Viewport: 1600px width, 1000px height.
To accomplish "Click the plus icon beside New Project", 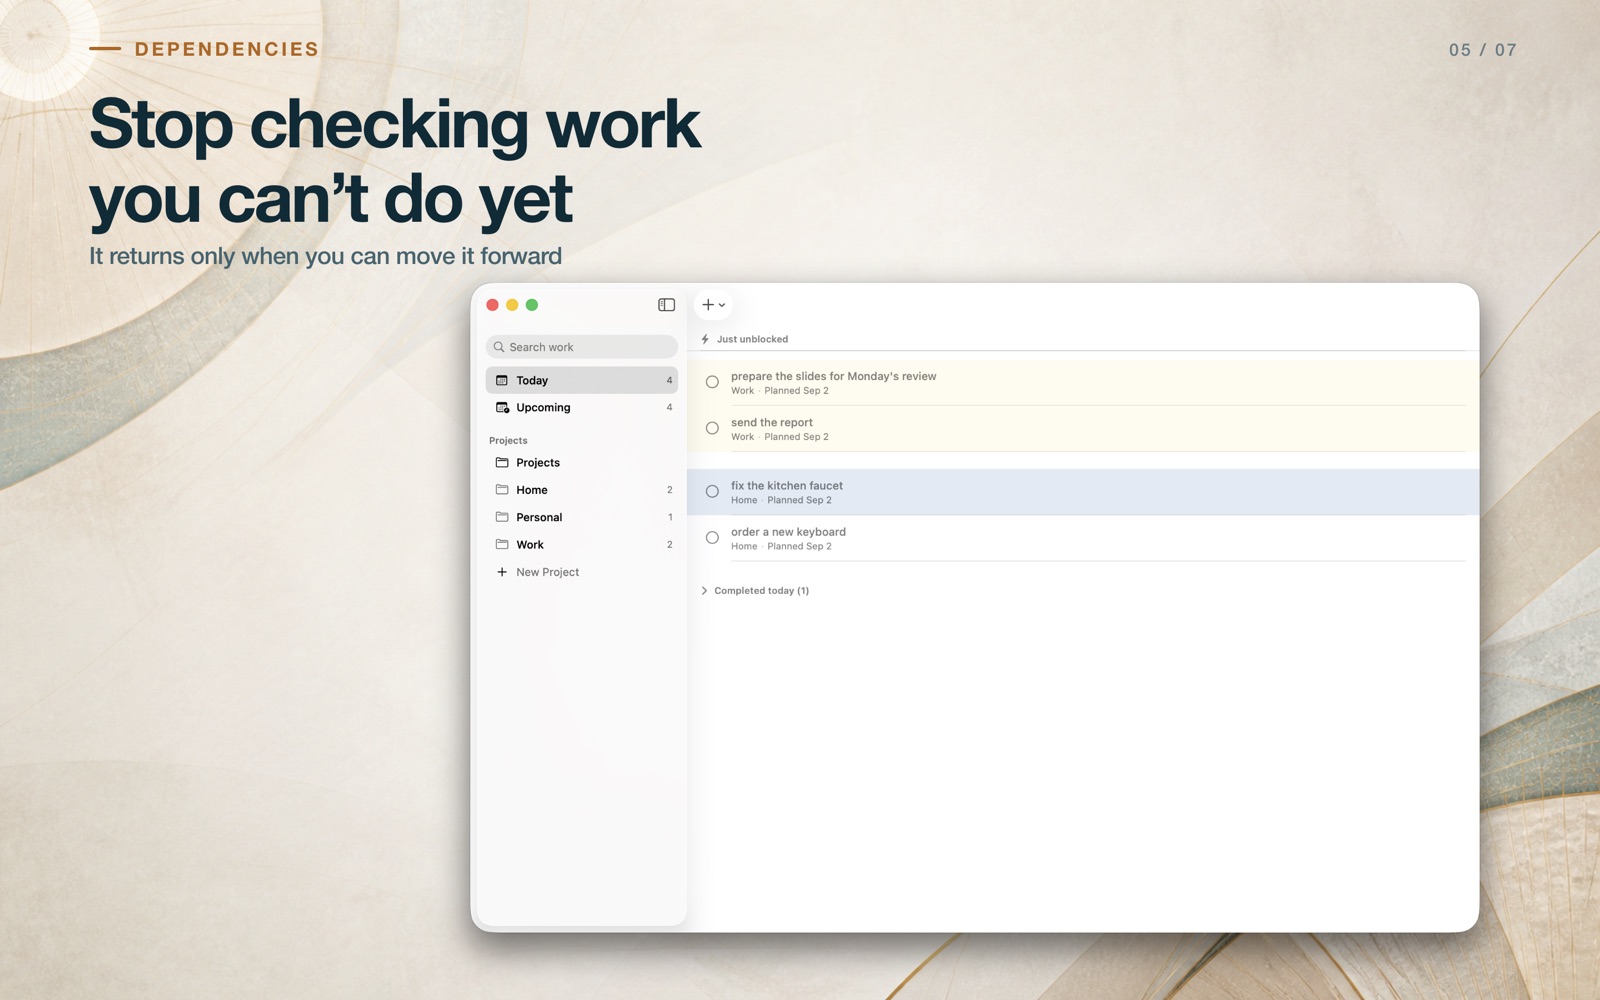I will coord(502,572).
